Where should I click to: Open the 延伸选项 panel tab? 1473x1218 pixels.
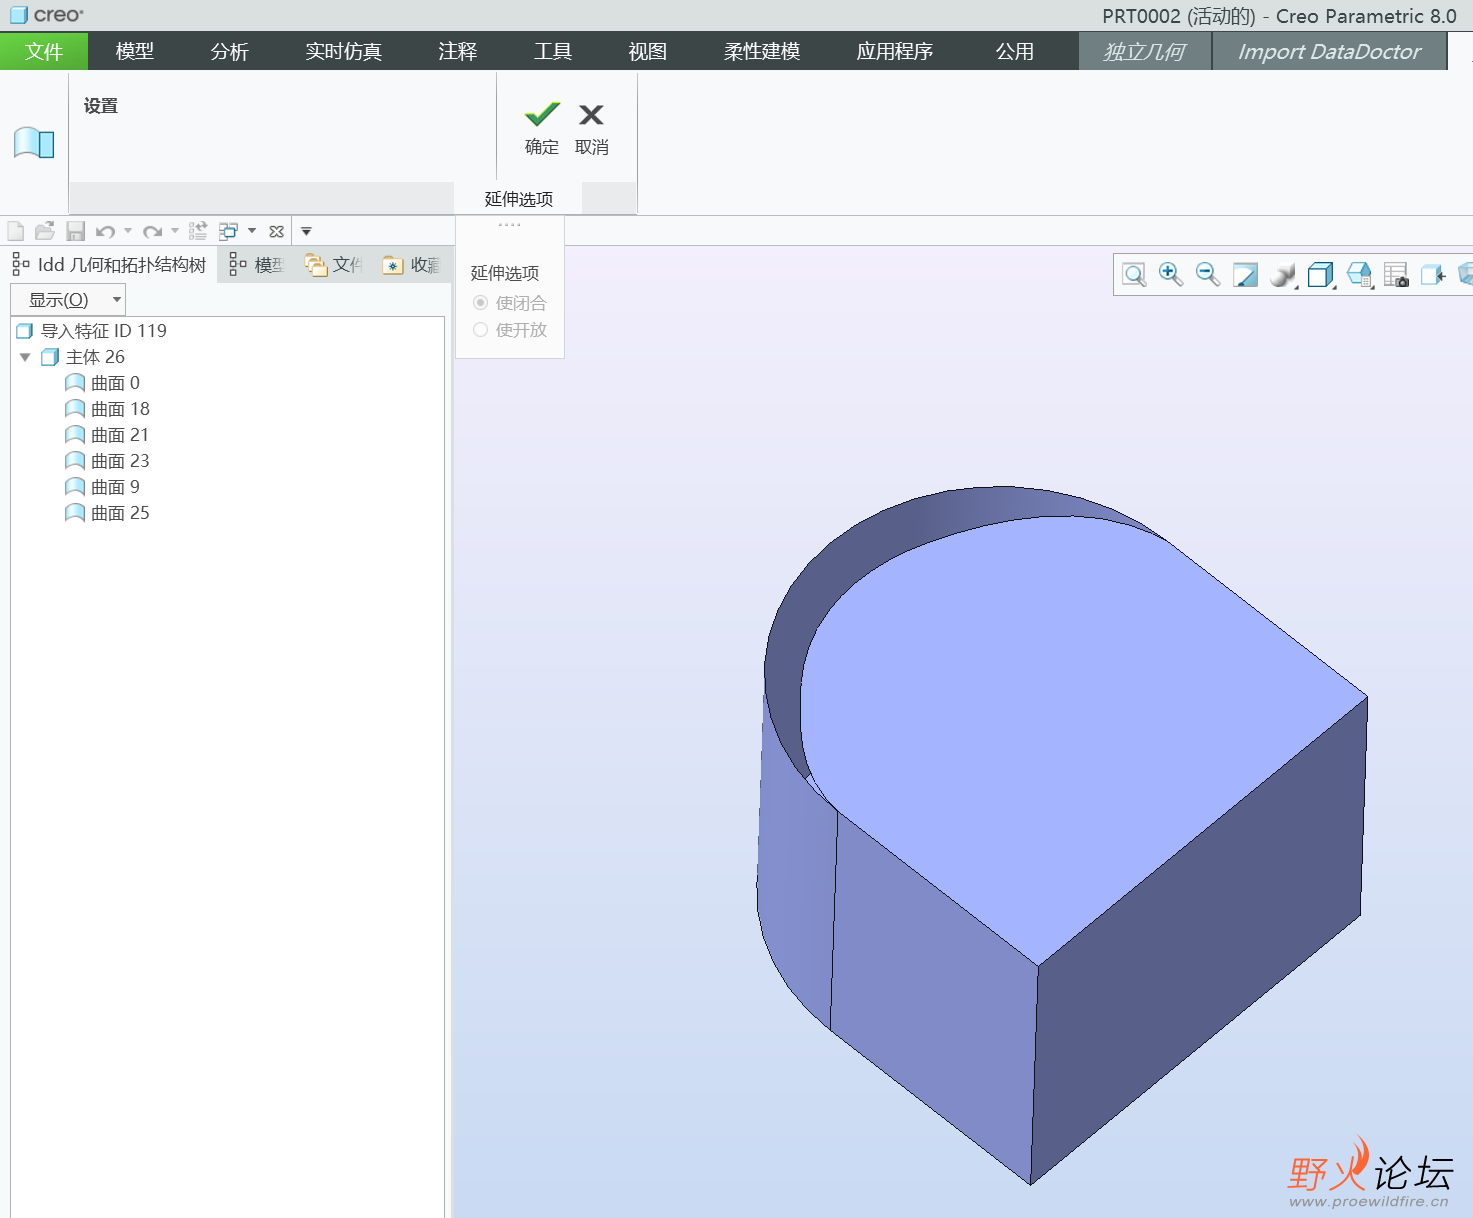point(518,199)
